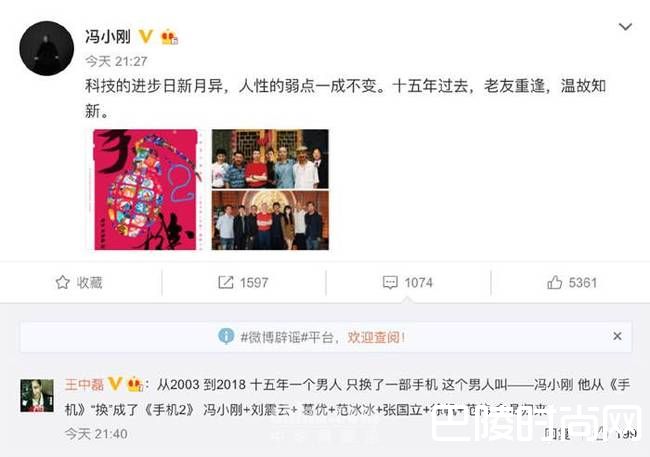Open the post timestamp 今天 21:27

(x=116, y=61)
